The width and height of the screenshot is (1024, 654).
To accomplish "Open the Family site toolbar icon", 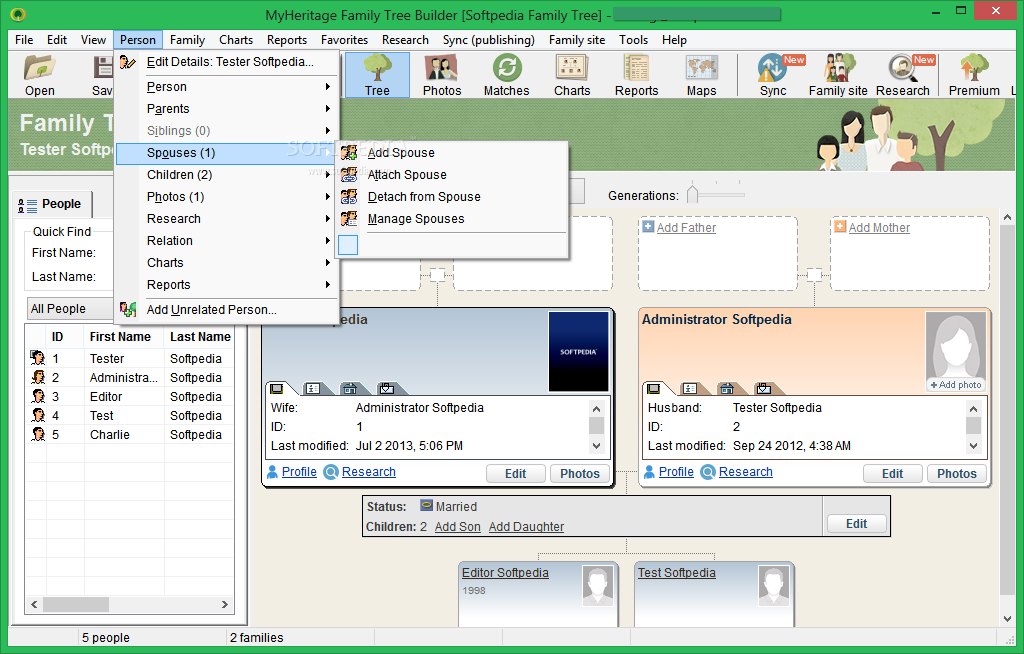I will tap(839, 76).
